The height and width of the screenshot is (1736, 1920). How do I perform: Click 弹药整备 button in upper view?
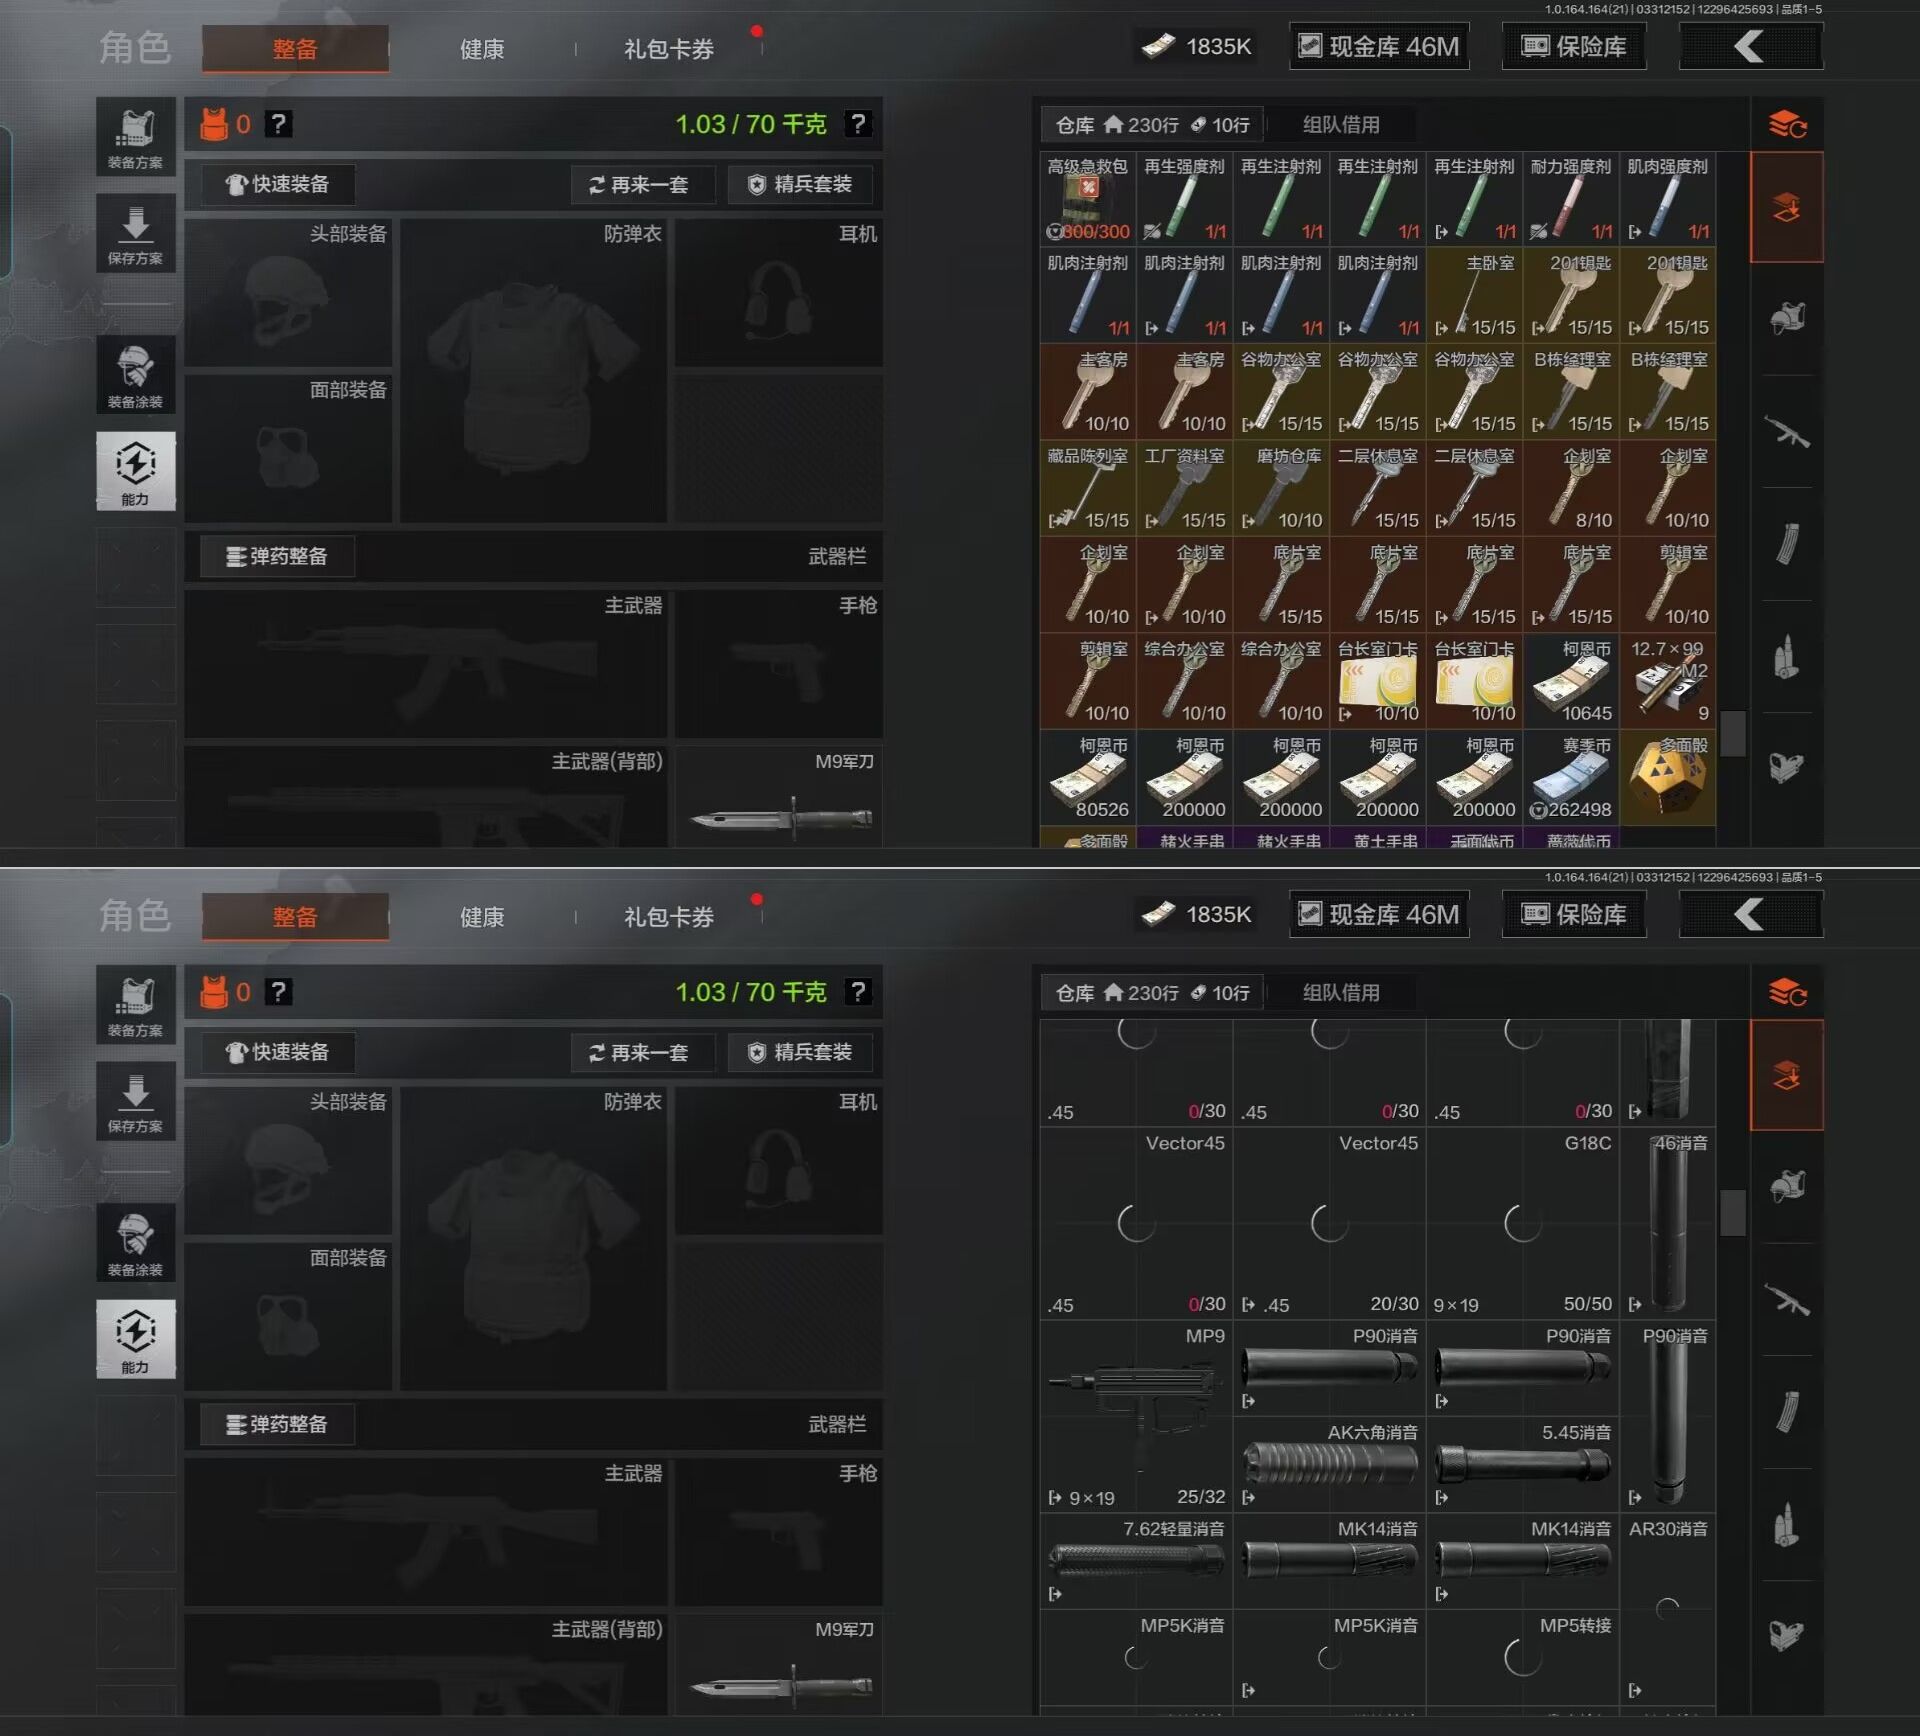coord(277,556)
